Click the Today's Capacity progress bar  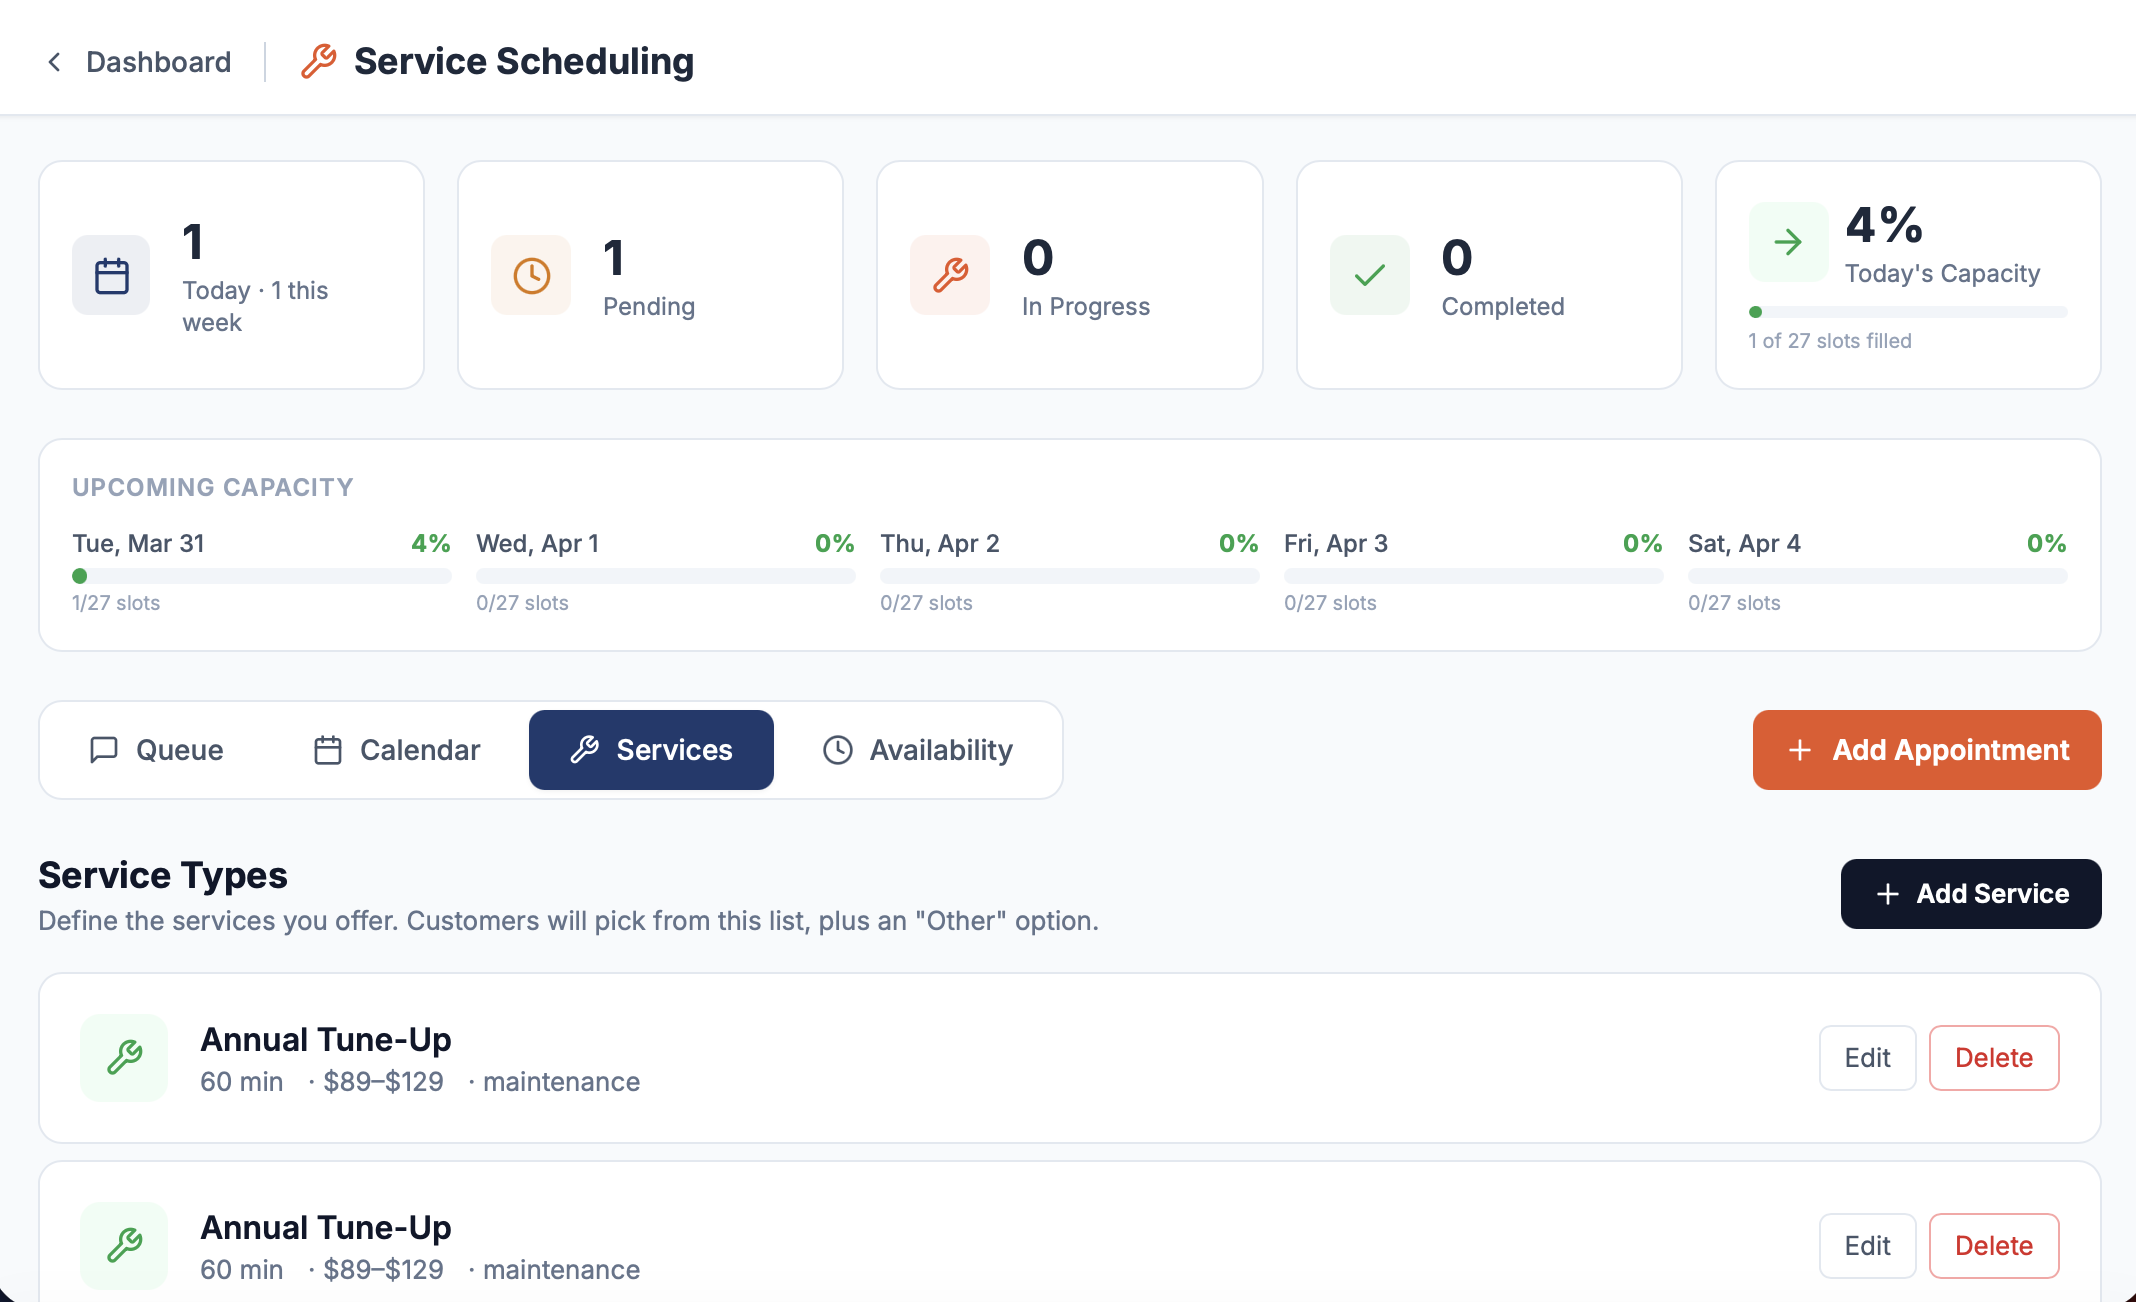click(1908, 311)
